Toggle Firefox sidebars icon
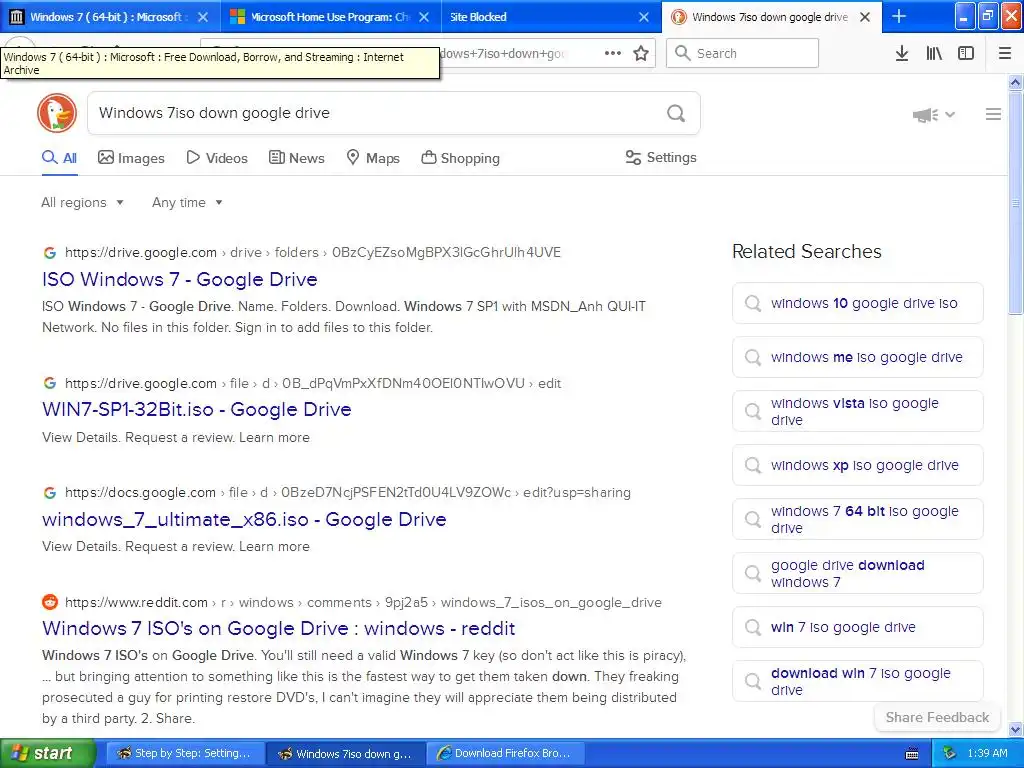 click(x=966, y=54)
